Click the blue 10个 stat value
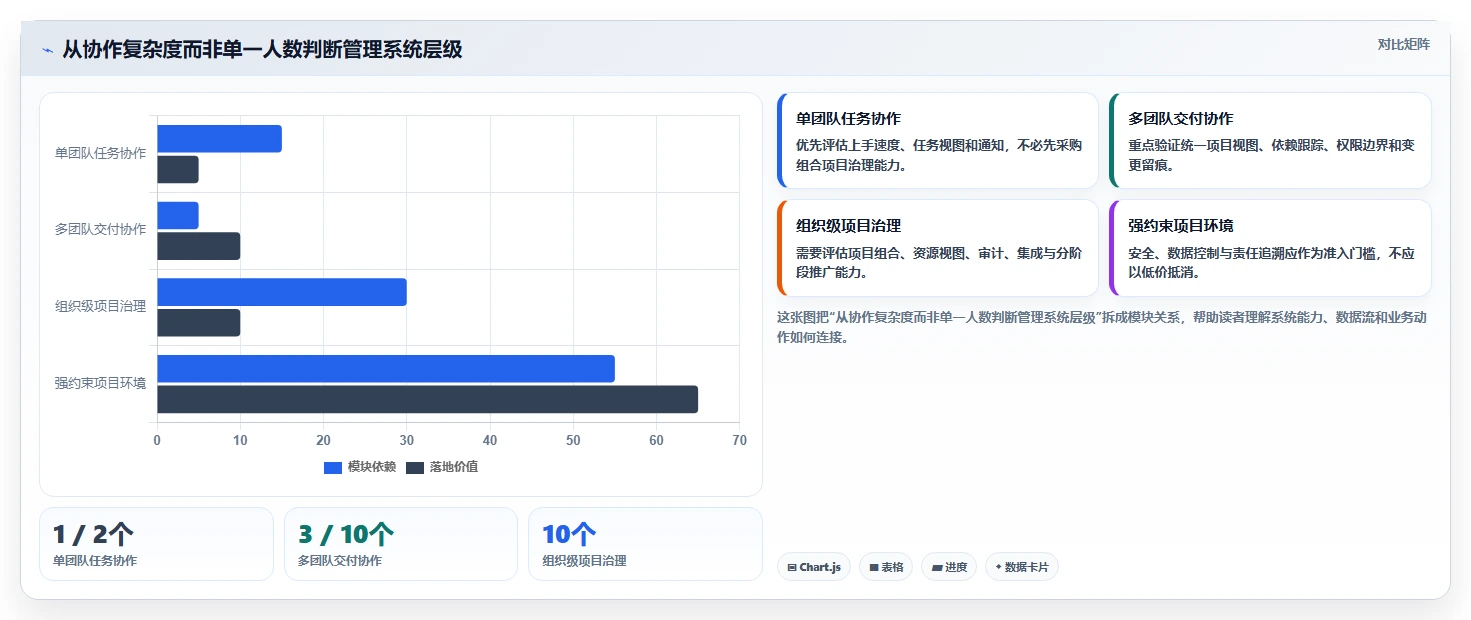 coord(569,534)
